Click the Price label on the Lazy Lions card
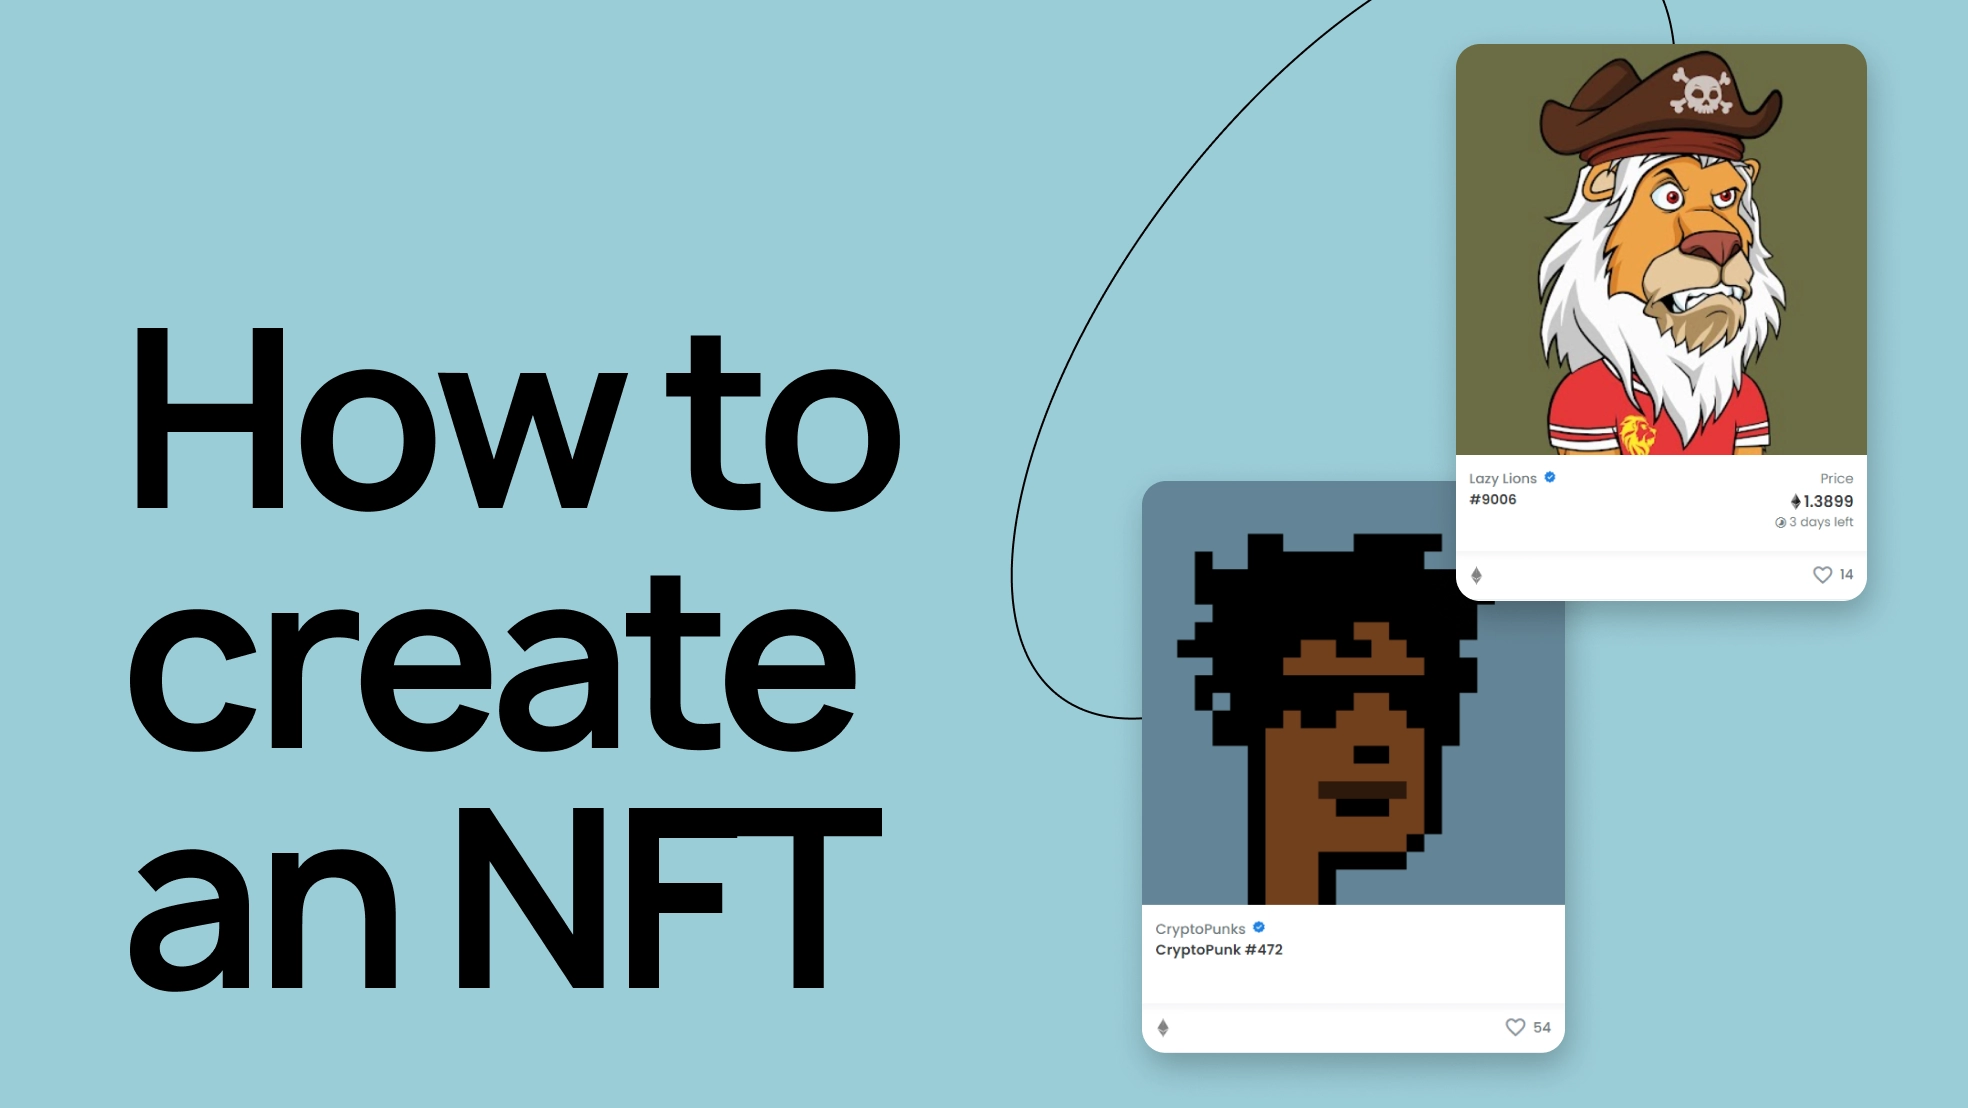This screenshot has width=1968, height=1108. click(x=1838, y=478)
